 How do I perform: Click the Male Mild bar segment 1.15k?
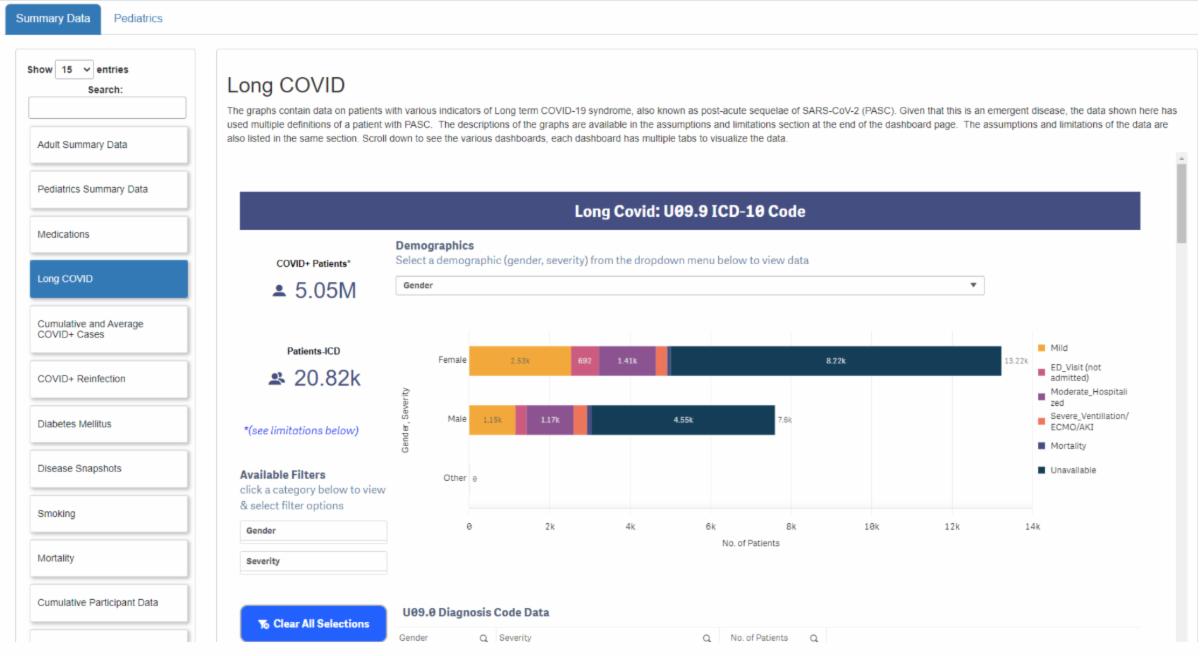tap(493, 420)
